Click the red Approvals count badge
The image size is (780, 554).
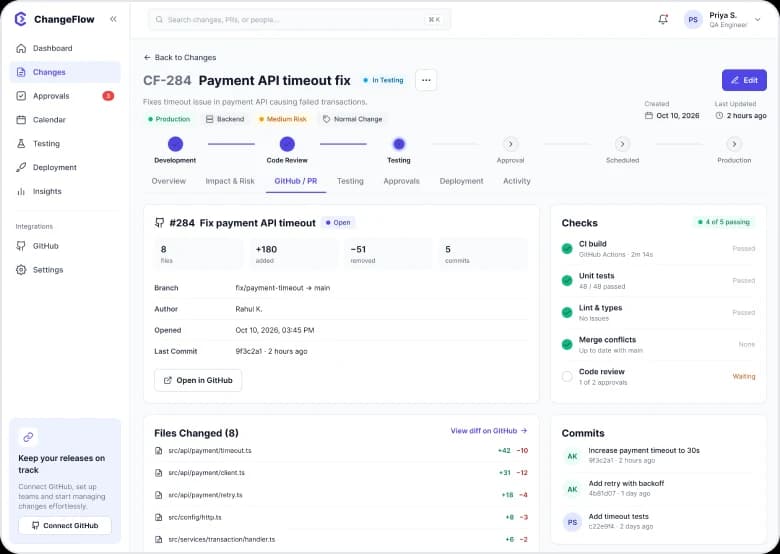point(108,96)
